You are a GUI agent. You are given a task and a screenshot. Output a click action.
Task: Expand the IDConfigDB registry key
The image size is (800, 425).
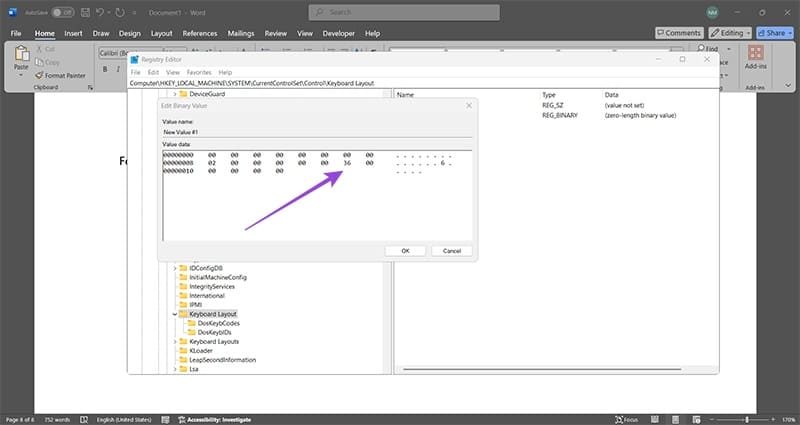tap(174, 268)
